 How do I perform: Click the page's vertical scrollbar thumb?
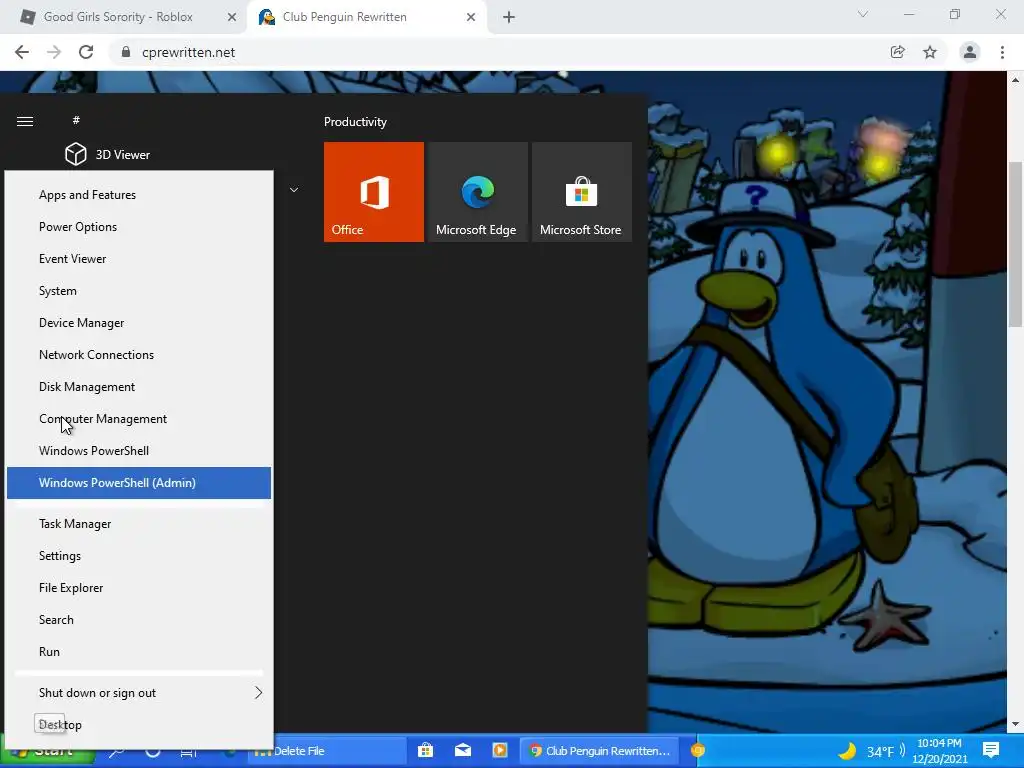(1016, 243)
